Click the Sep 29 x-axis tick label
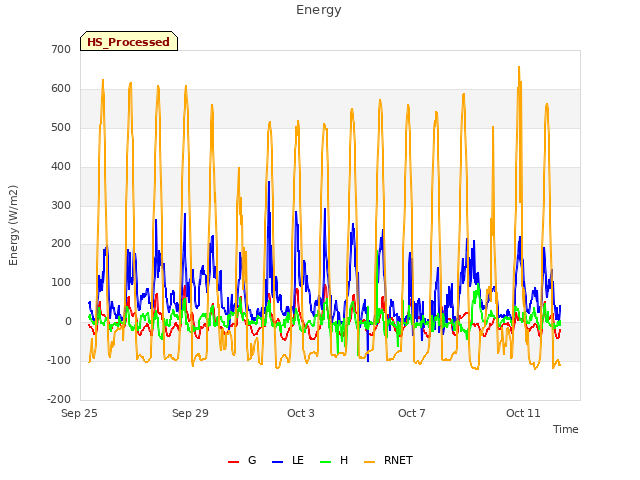The image size is (640, 480). 190,413
